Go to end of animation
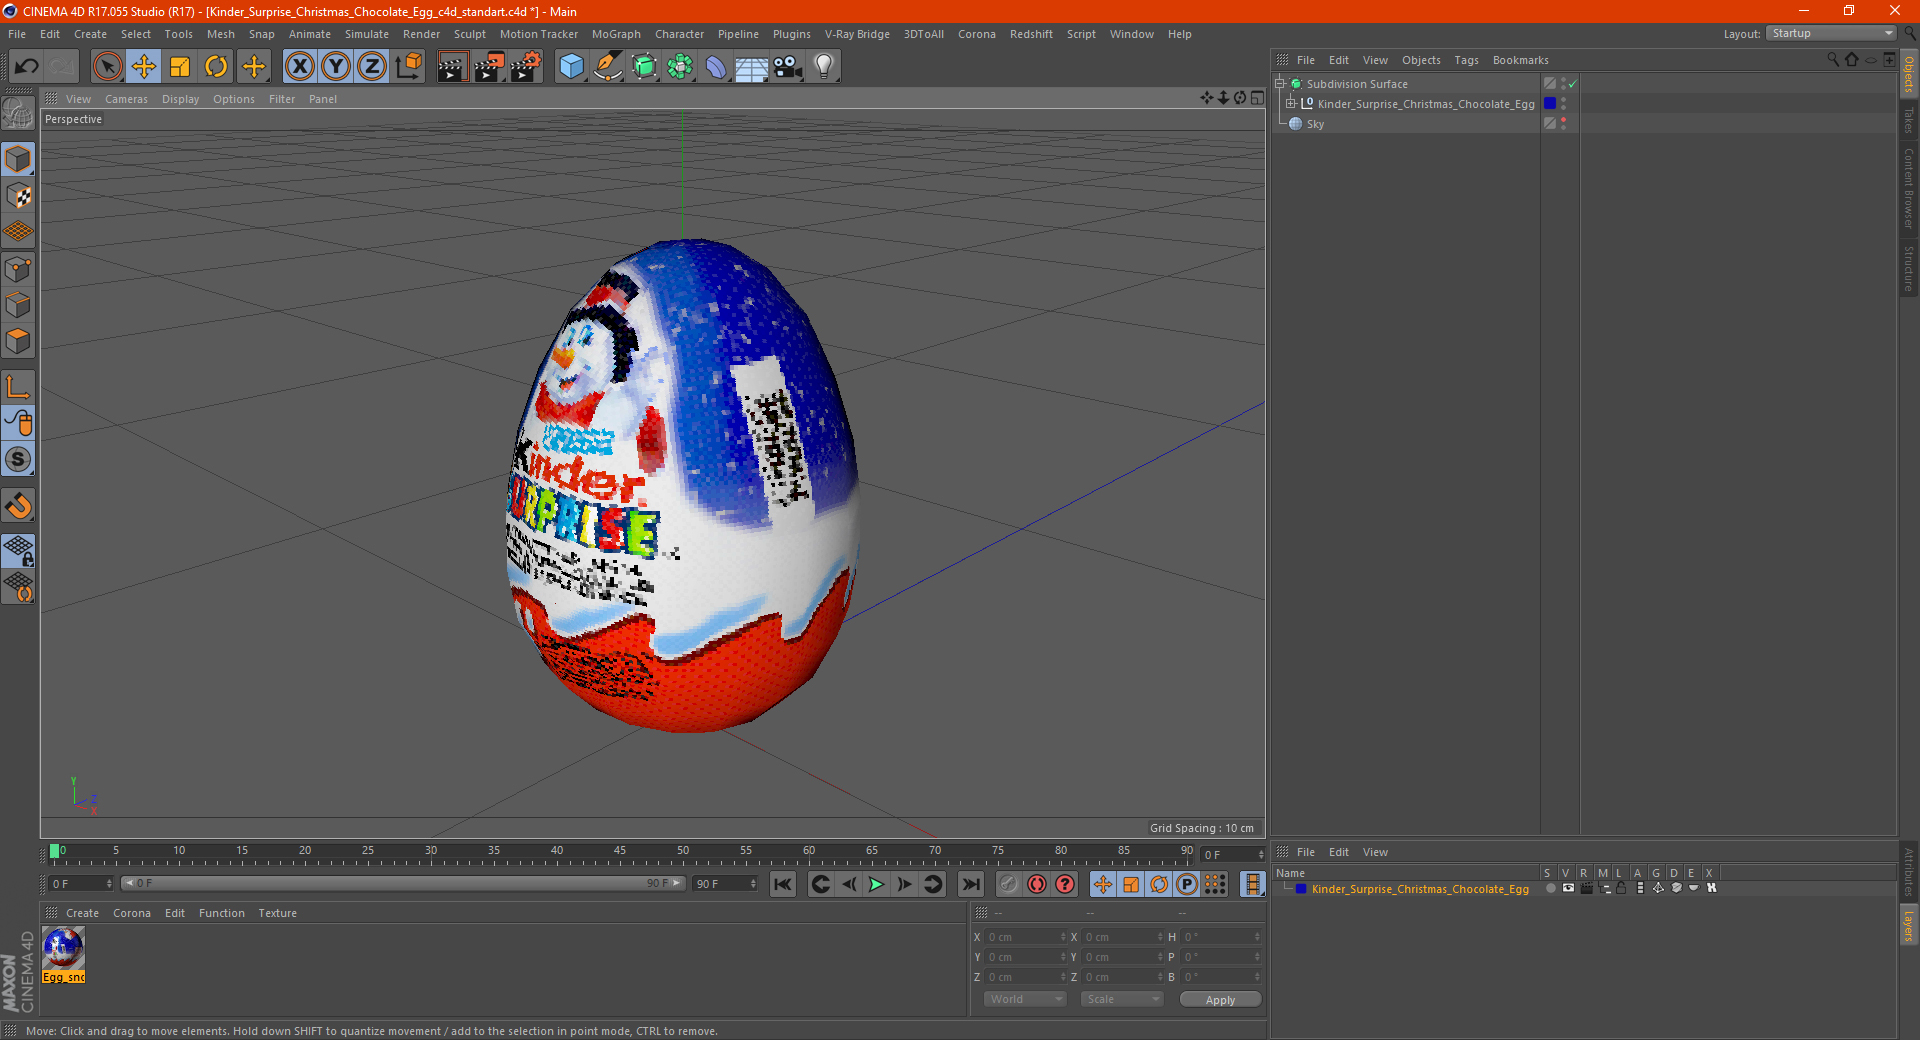The height and width of the screenshot is (1040, 1920). pos(970,884)
